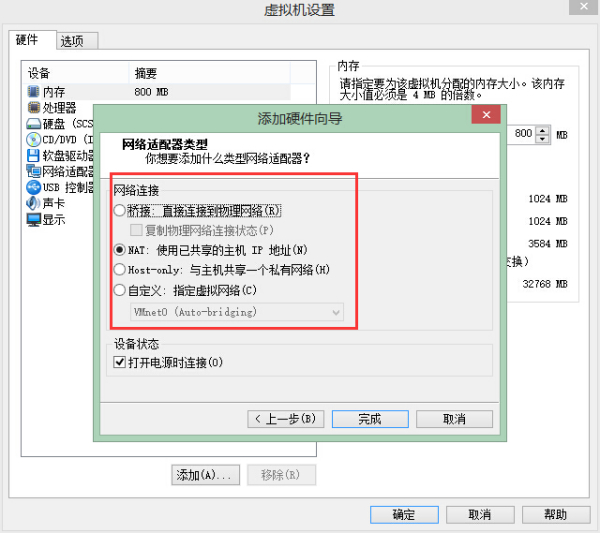Click the sound card speaker icon

(x=33, y=203)
